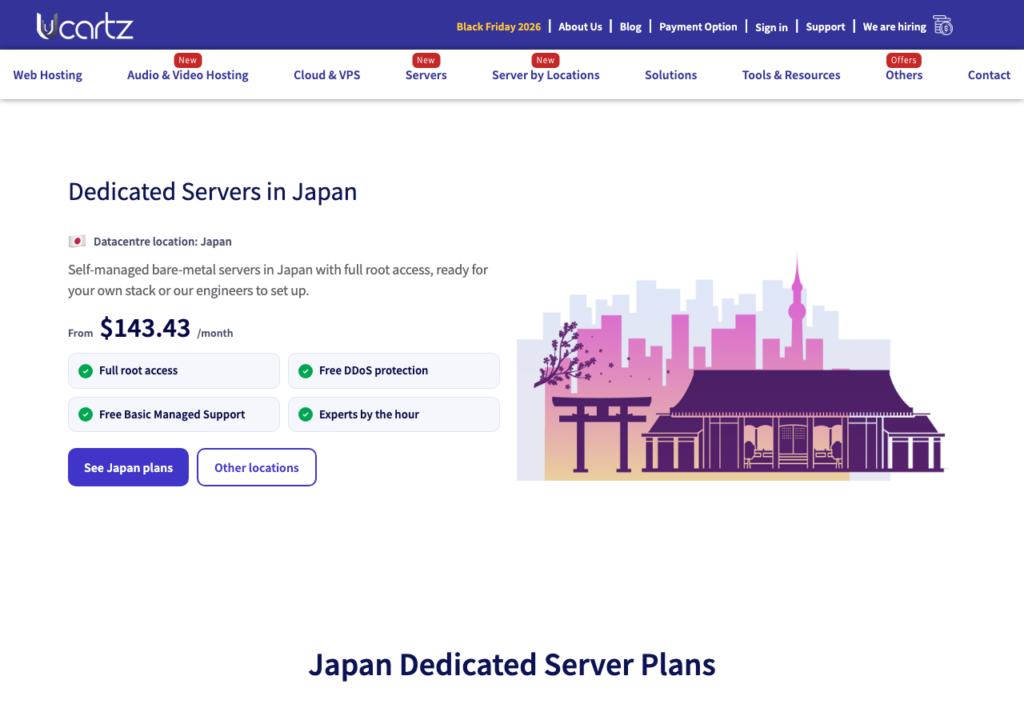Open the Cloud & VPS menu
This screenshot has width=1024, height=720.
[327, 75]
